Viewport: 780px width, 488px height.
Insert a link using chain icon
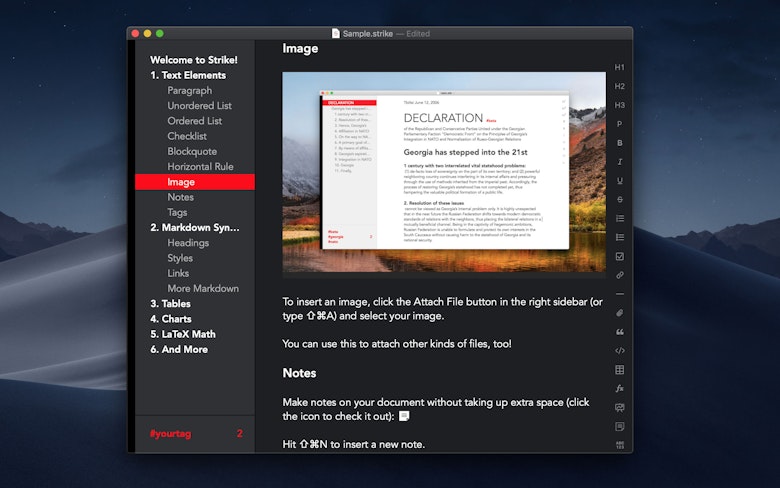click(619, 275)
